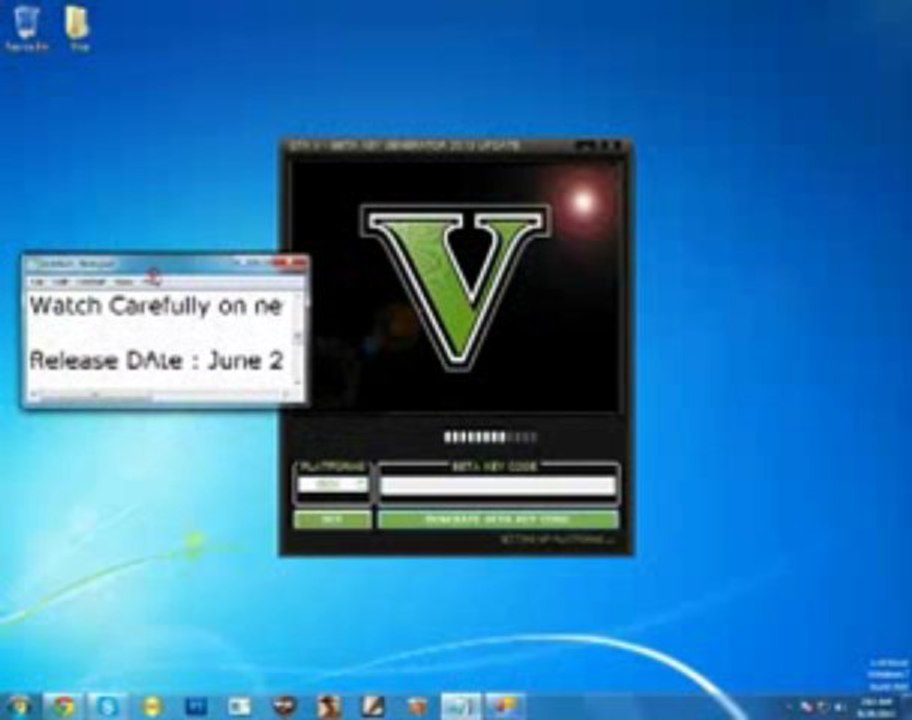Click the "Watch Carefully on ne" line in Notepad
The width and height of the screenshot is (912, 720).
click(155, 305)
